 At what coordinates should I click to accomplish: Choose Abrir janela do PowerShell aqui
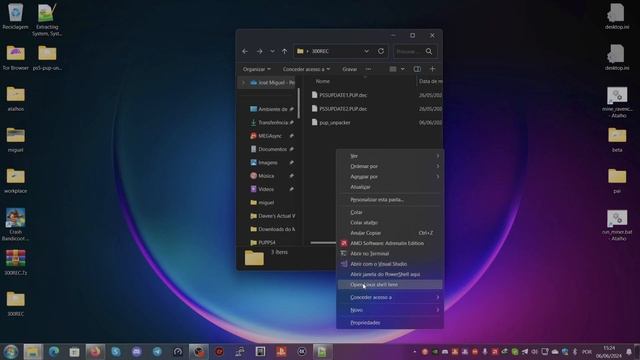point(390,274)
